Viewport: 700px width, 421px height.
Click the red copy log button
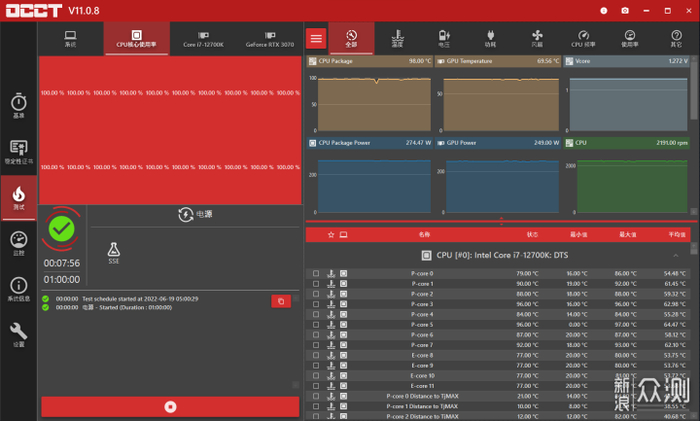281,301
